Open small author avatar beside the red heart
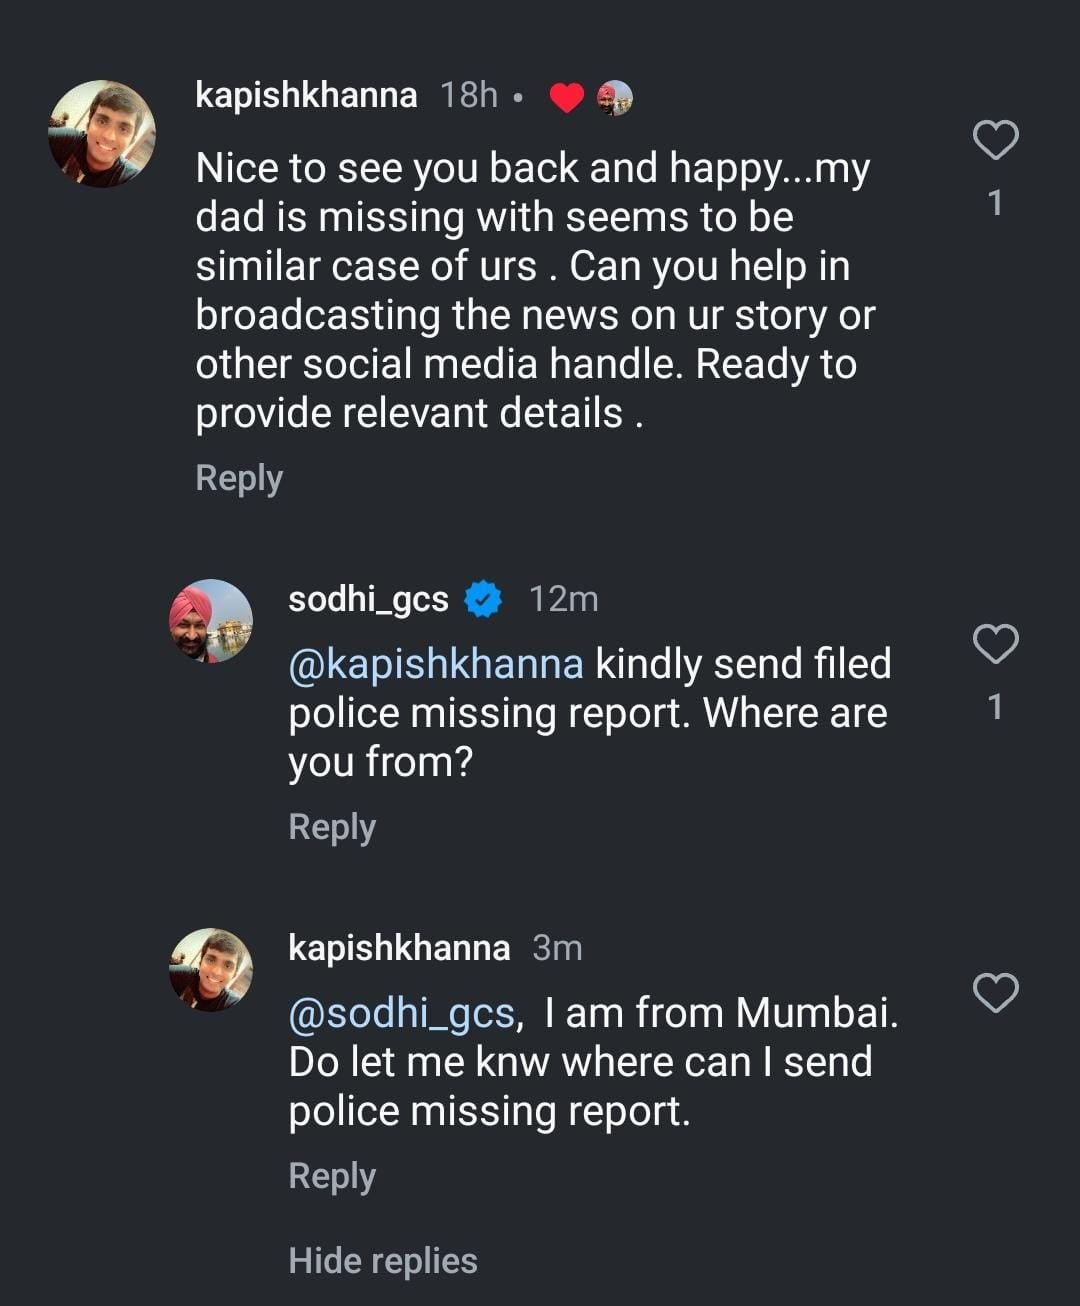The height and width of the screenshot is (1306, 1080). point(615,98)
